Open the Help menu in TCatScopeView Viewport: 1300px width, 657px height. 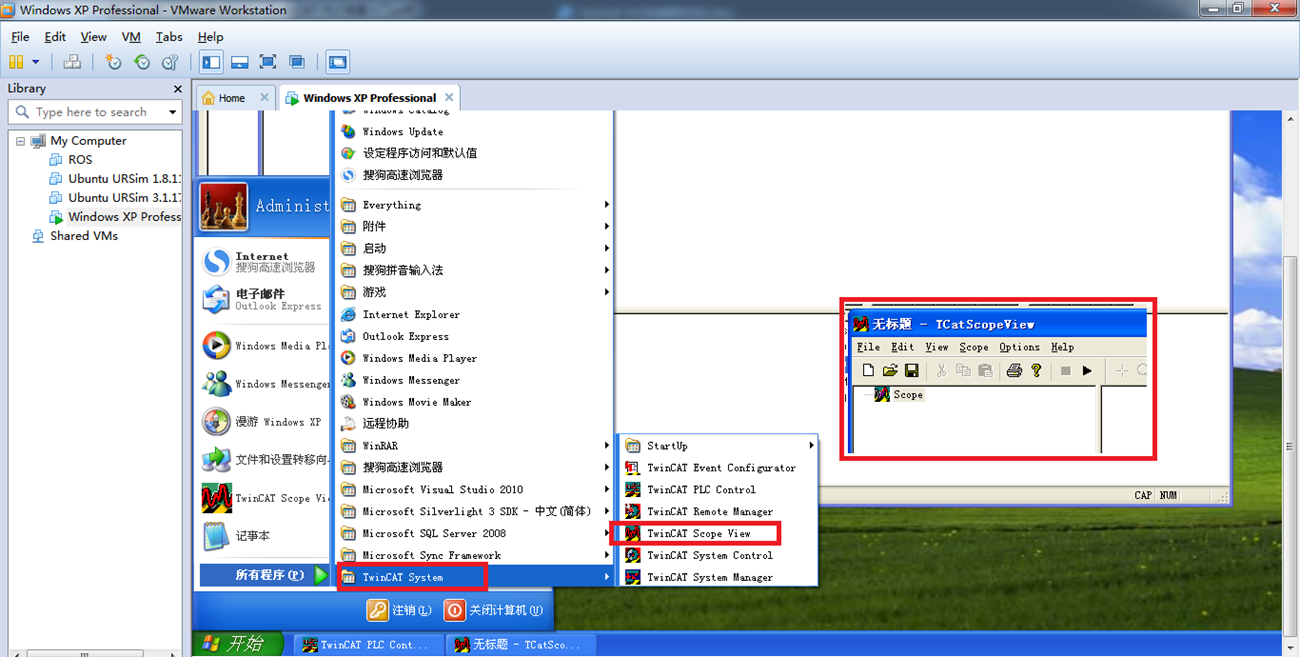click(x=1062, y=347)
